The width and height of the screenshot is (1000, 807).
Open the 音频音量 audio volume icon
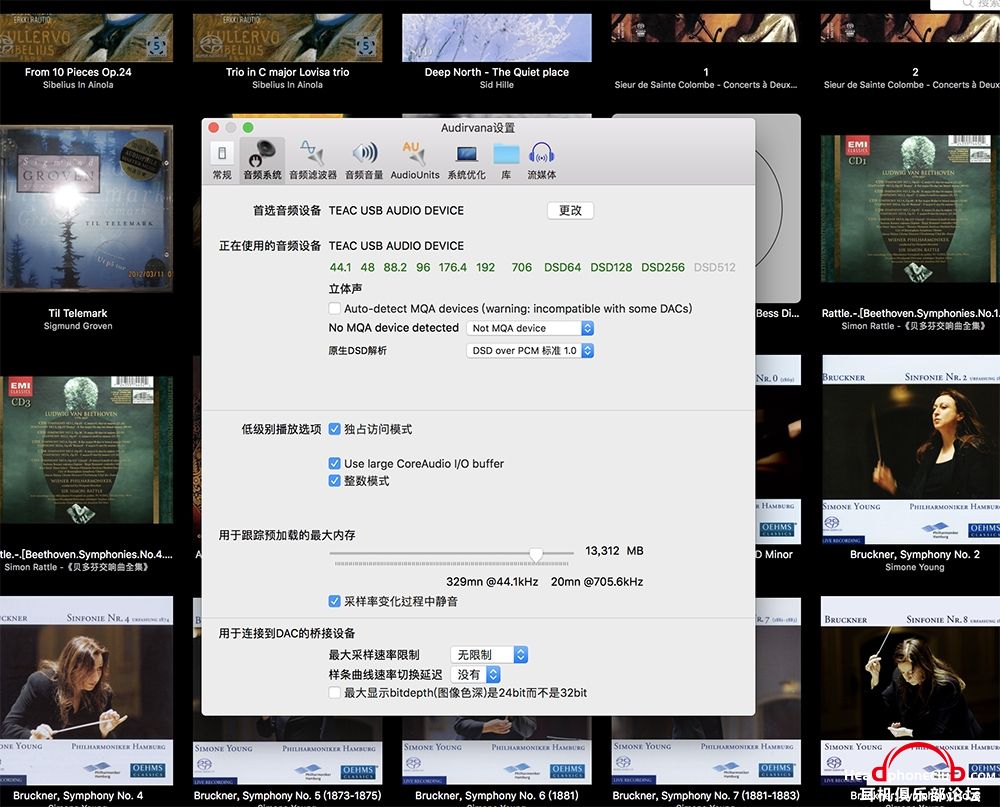(364, 160)
